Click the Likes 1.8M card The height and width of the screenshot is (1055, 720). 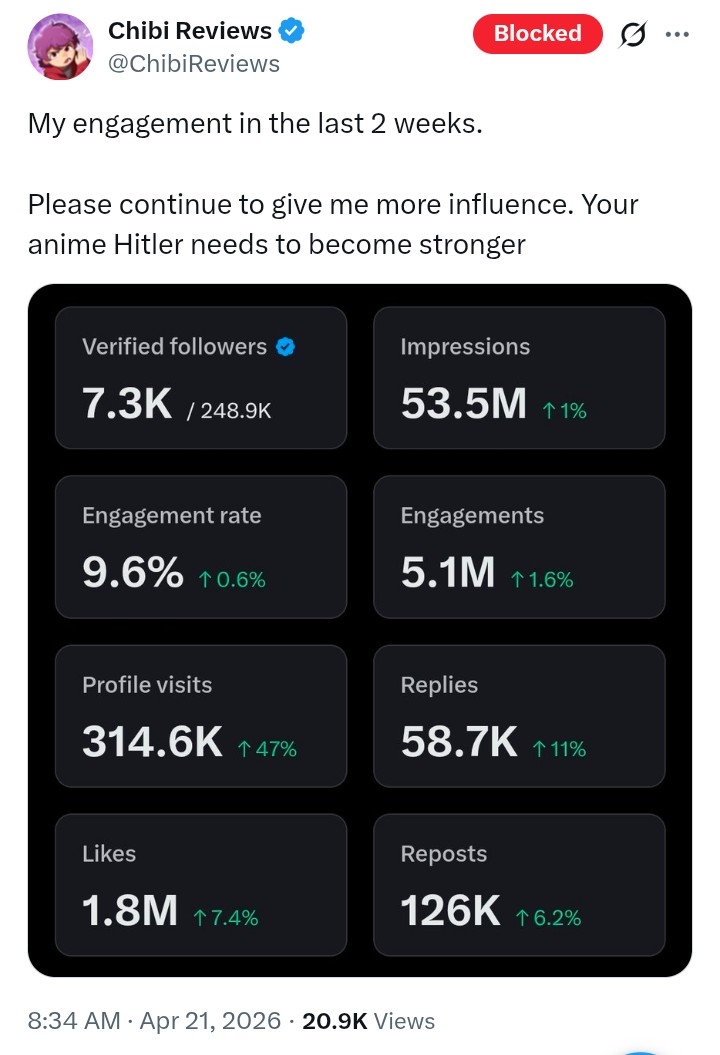(200, 884)
